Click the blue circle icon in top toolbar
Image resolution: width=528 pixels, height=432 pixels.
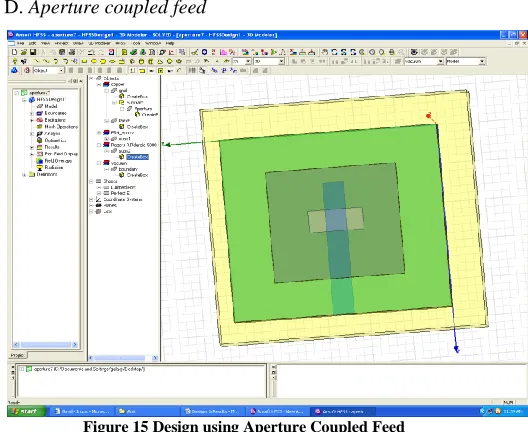click(x=204, y=52)
